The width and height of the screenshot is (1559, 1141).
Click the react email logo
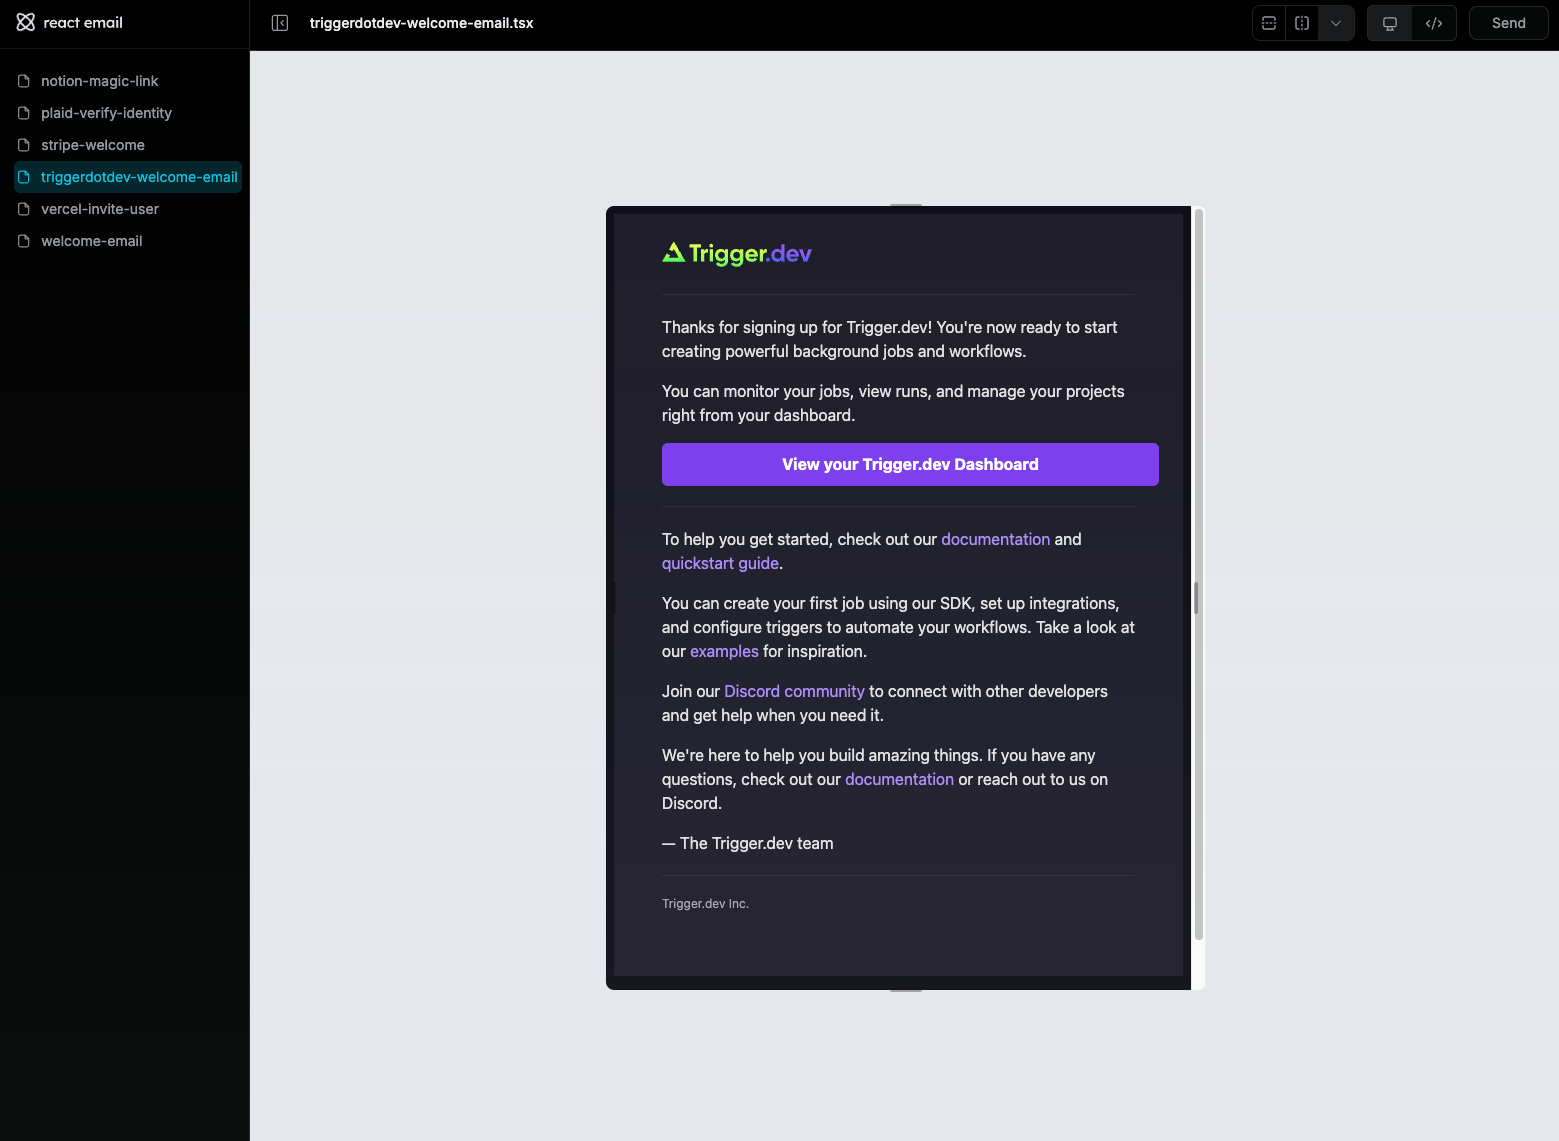click(69, 22)
